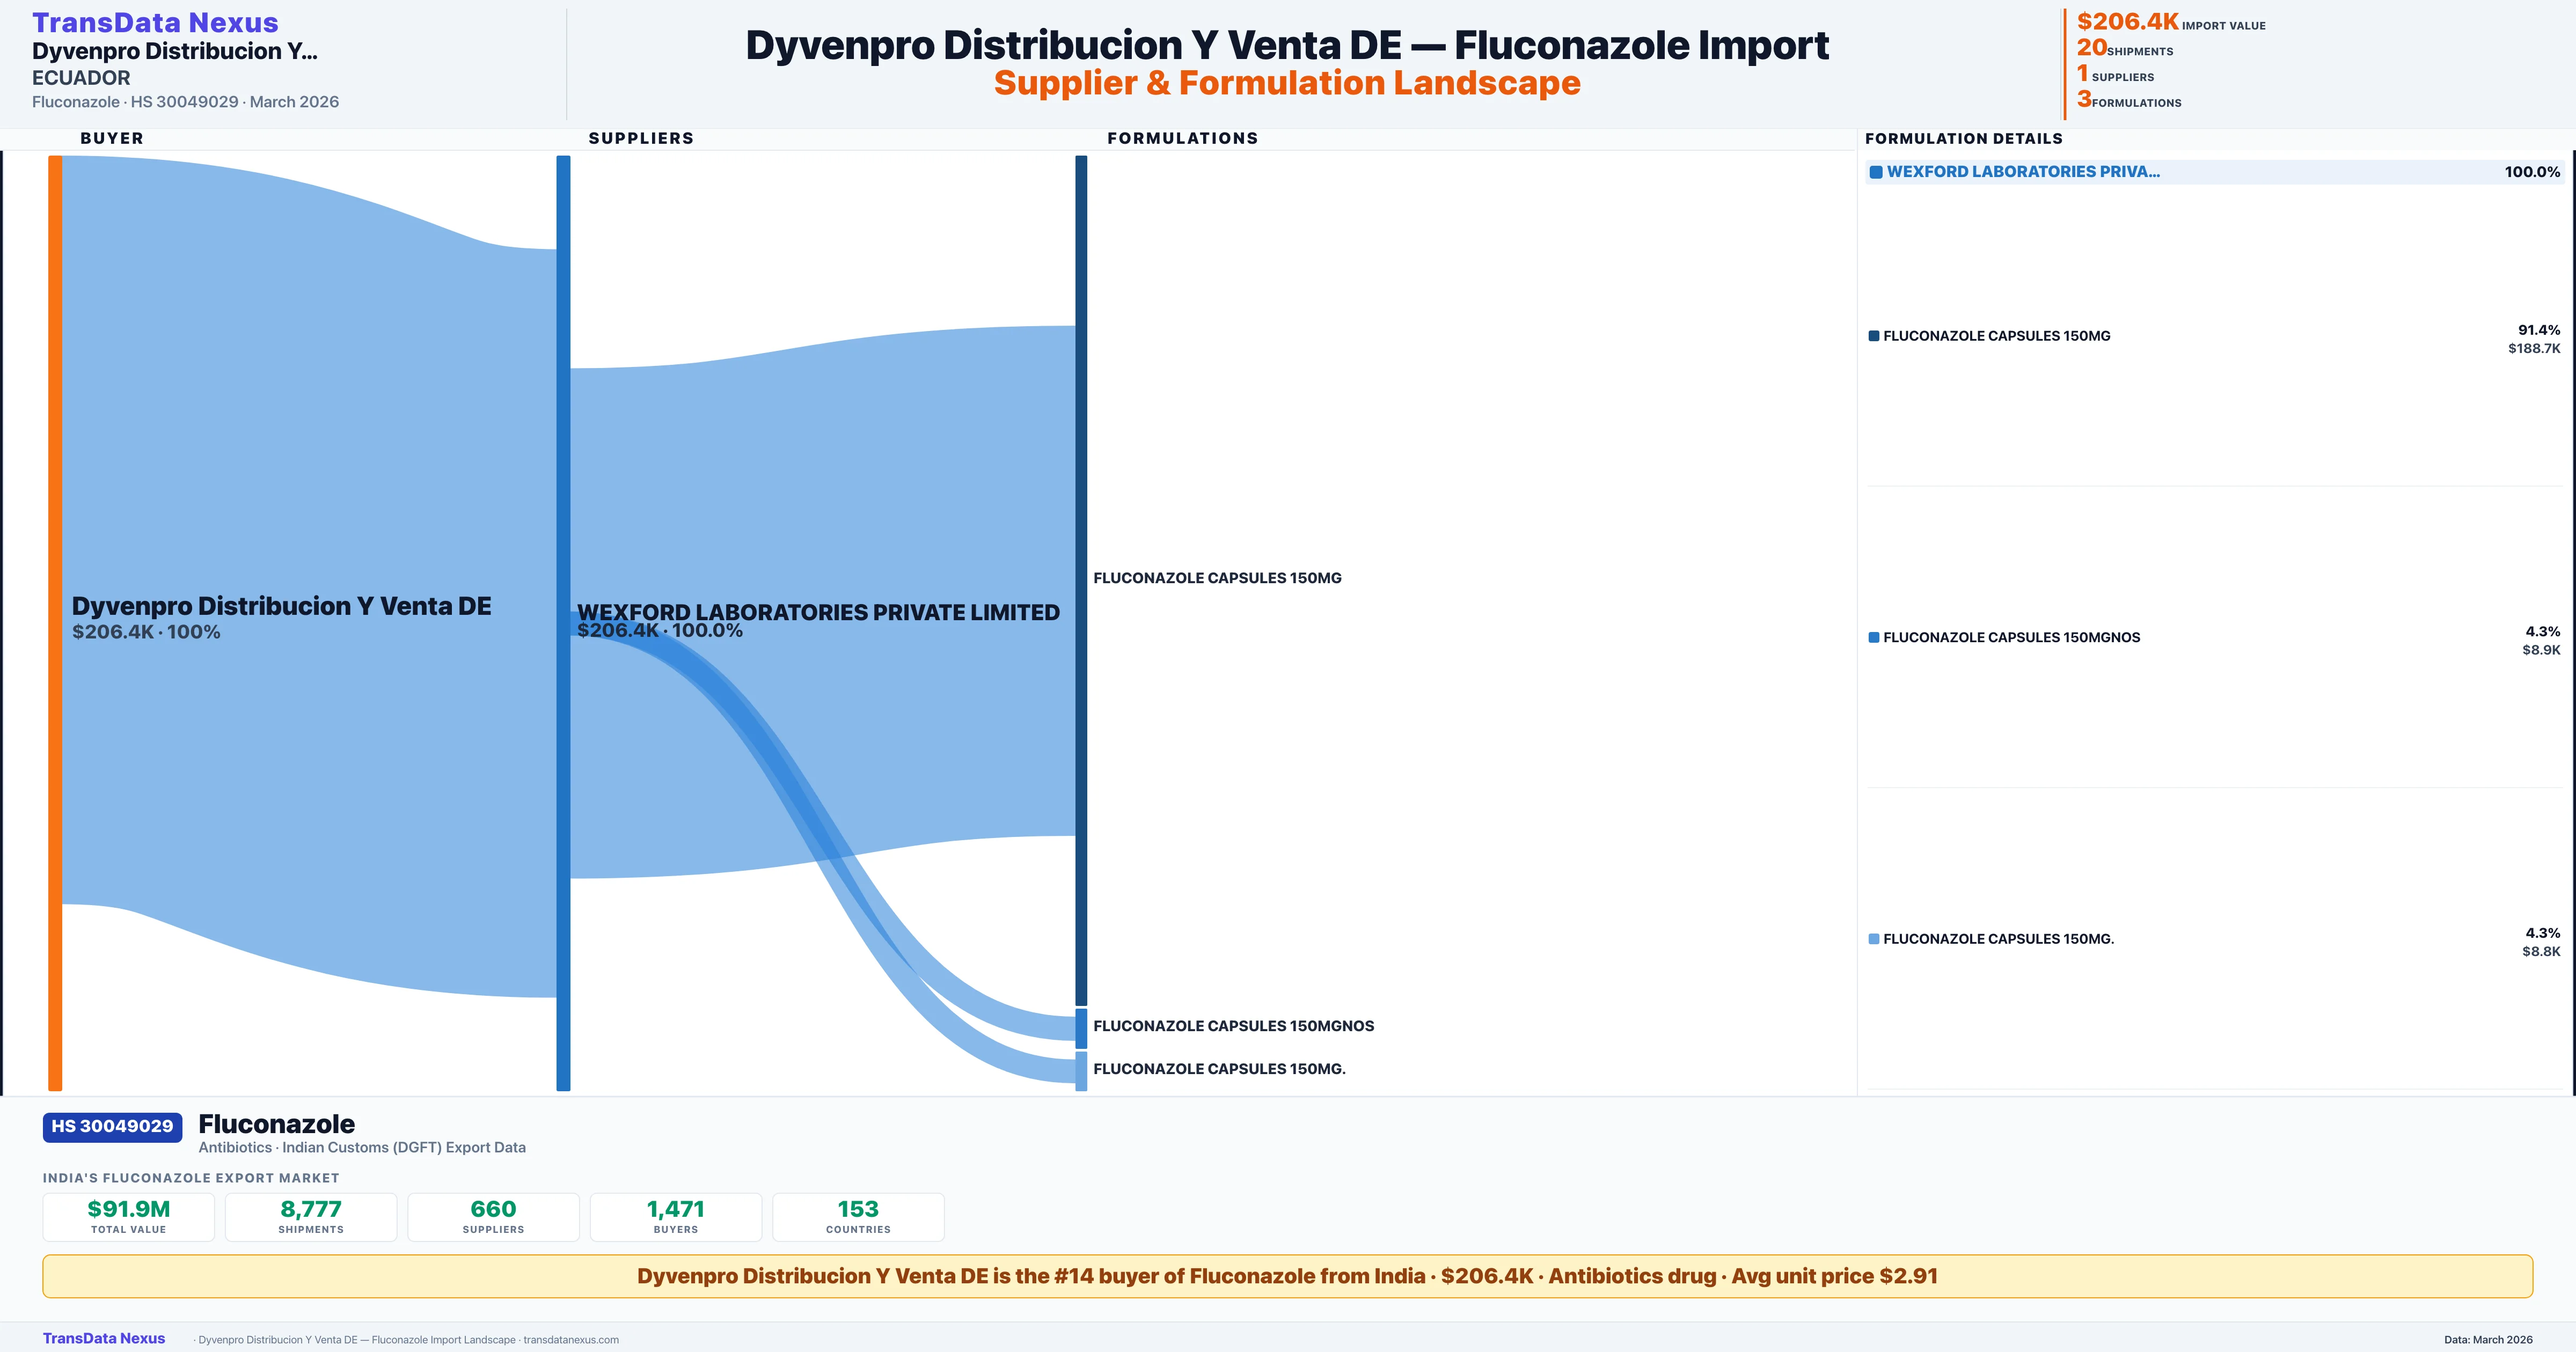Click the orange Dyvenpro buyer node bar
The image size is (2576, 1352).
coord(55,622)
